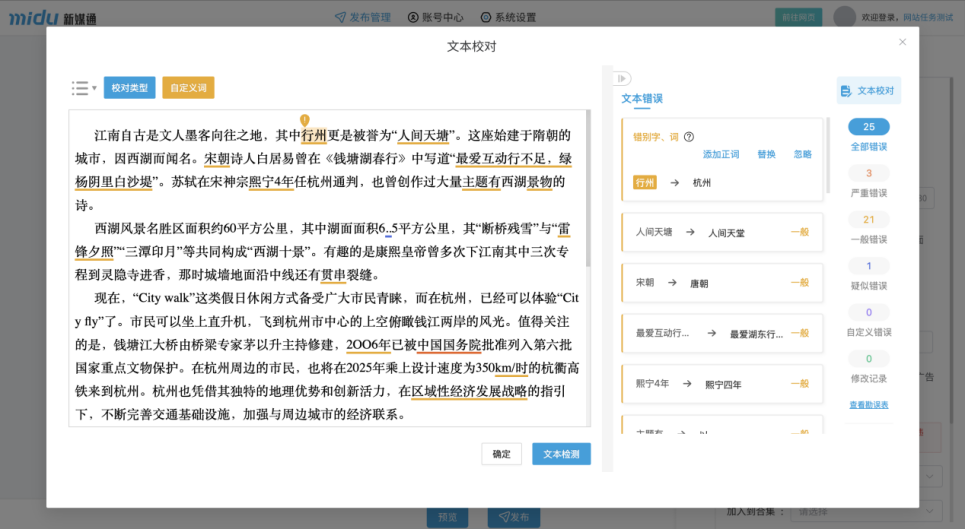Click the 校对类型 button
This screenshot has width=965, height=529.
pyautogui.click(x=129, y=88)
